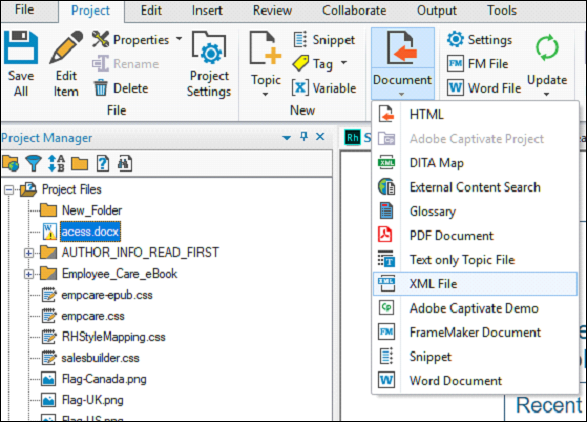Click the Update refresh icon
This screenshot has height=422, width=587.
547,48
